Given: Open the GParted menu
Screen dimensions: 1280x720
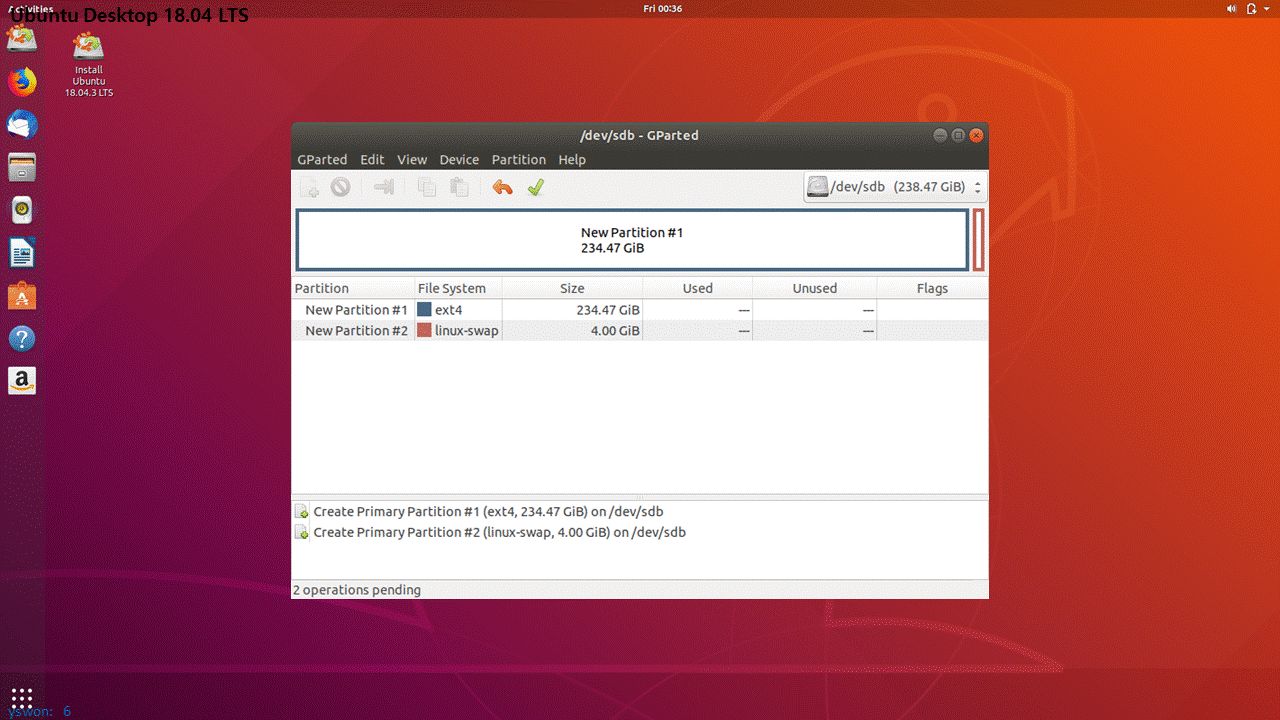Looking at the screenshot, I should (x=322, y=160).
